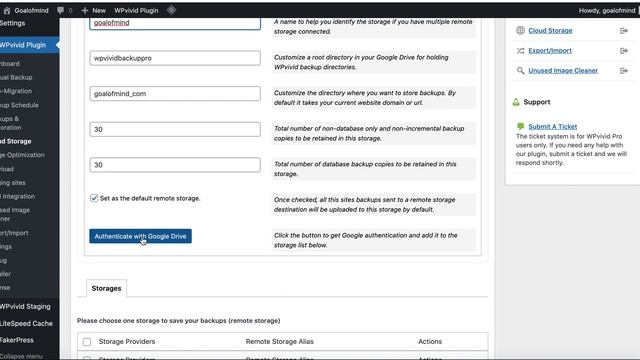Click the Storage Providers column header

127,342
